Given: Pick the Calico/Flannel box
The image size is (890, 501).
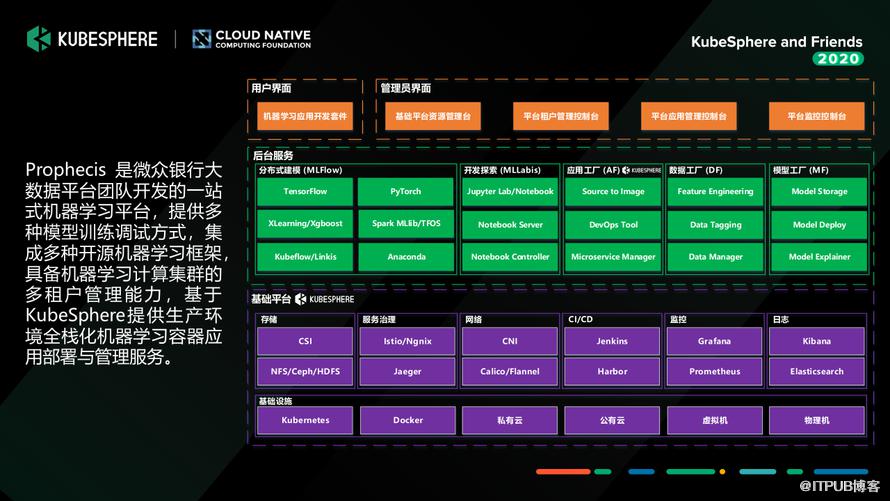Looking at the screenshot, I should [x=510, y=372].
